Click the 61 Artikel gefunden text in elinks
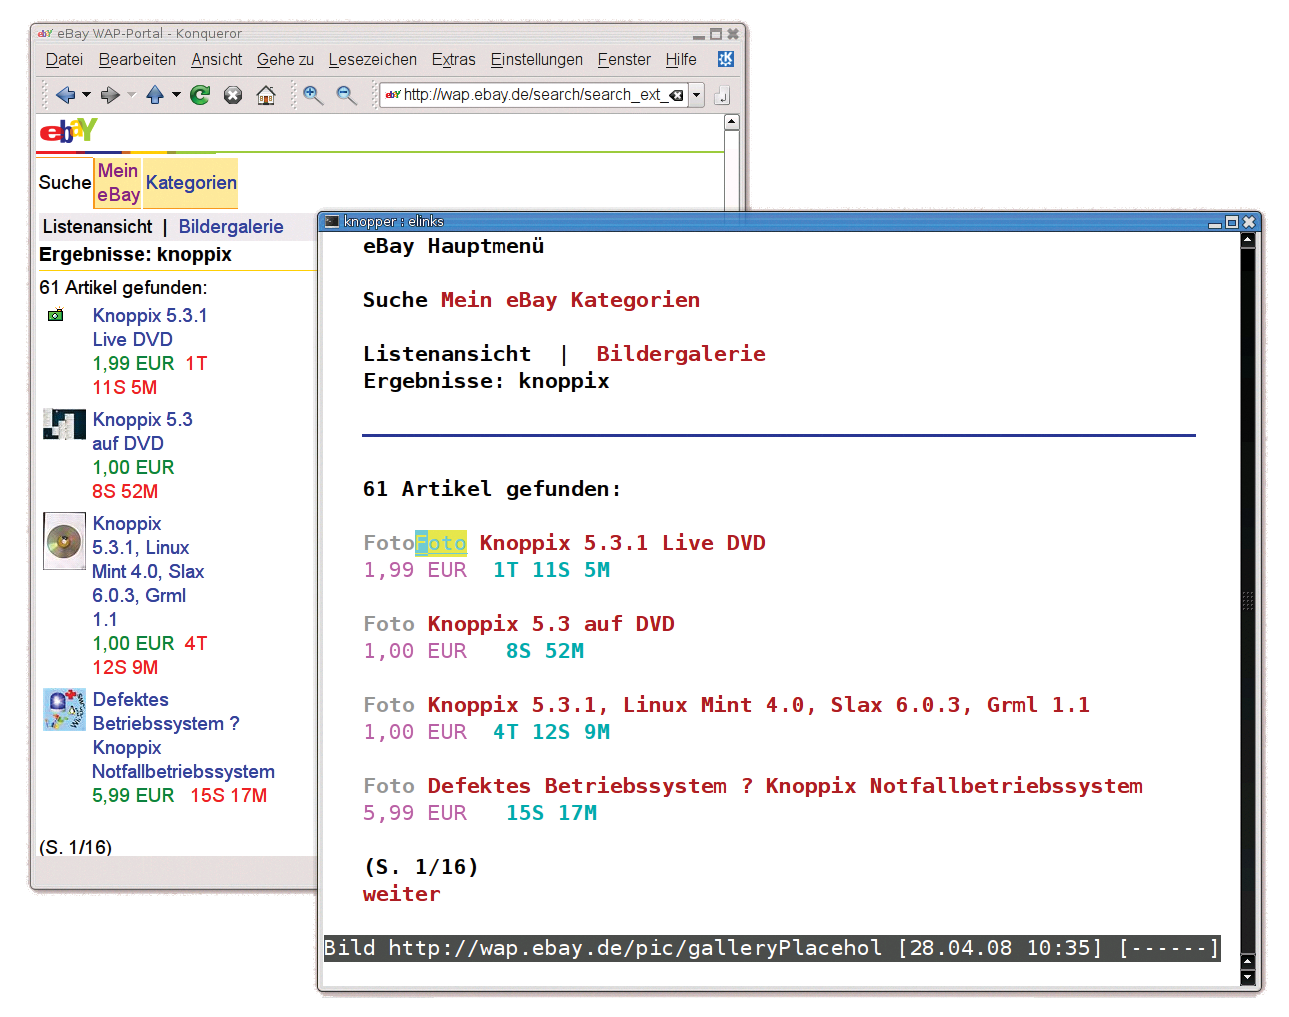 coord(492,489)
